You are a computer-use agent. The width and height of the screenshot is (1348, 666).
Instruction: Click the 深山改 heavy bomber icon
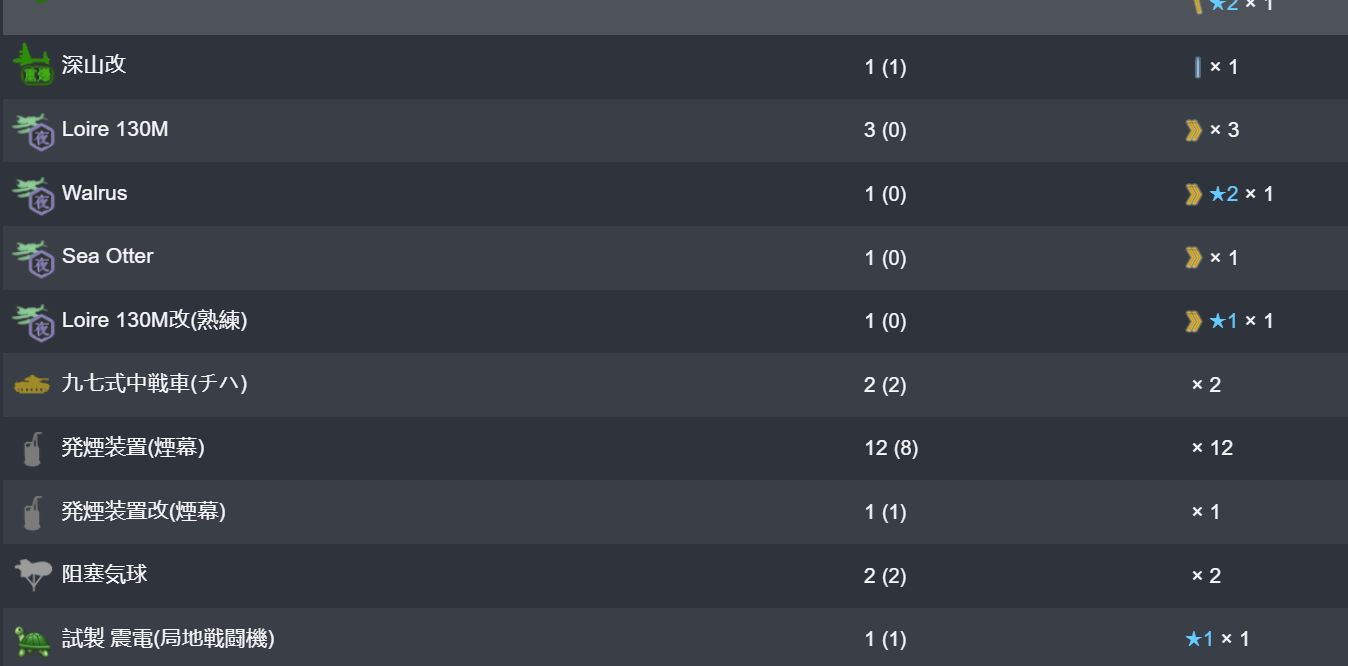[x=32, y=66]
